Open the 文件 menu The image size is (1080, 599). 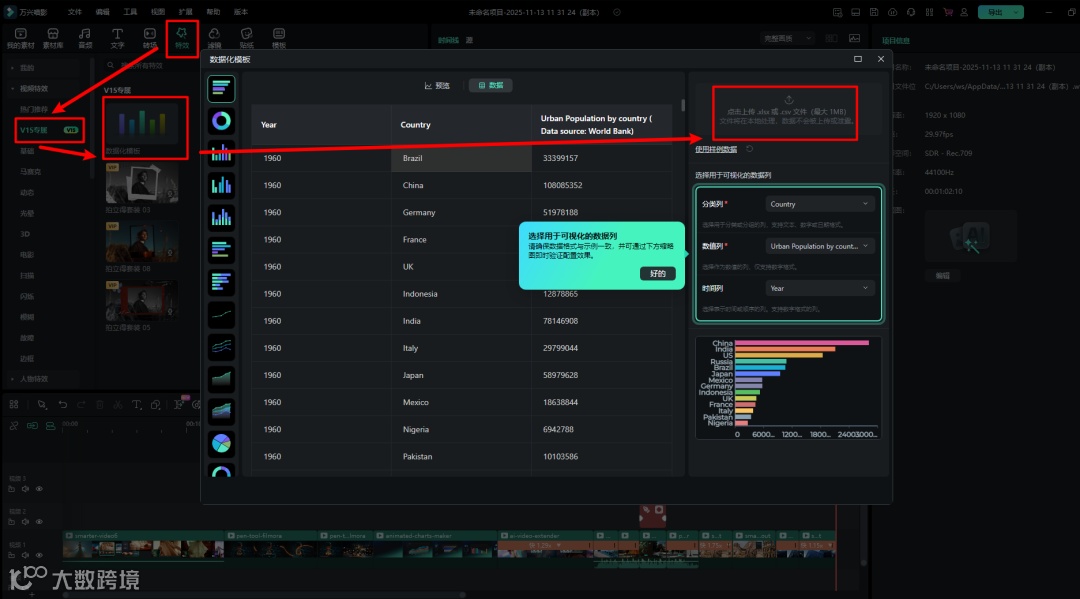(x=74, y=12)
